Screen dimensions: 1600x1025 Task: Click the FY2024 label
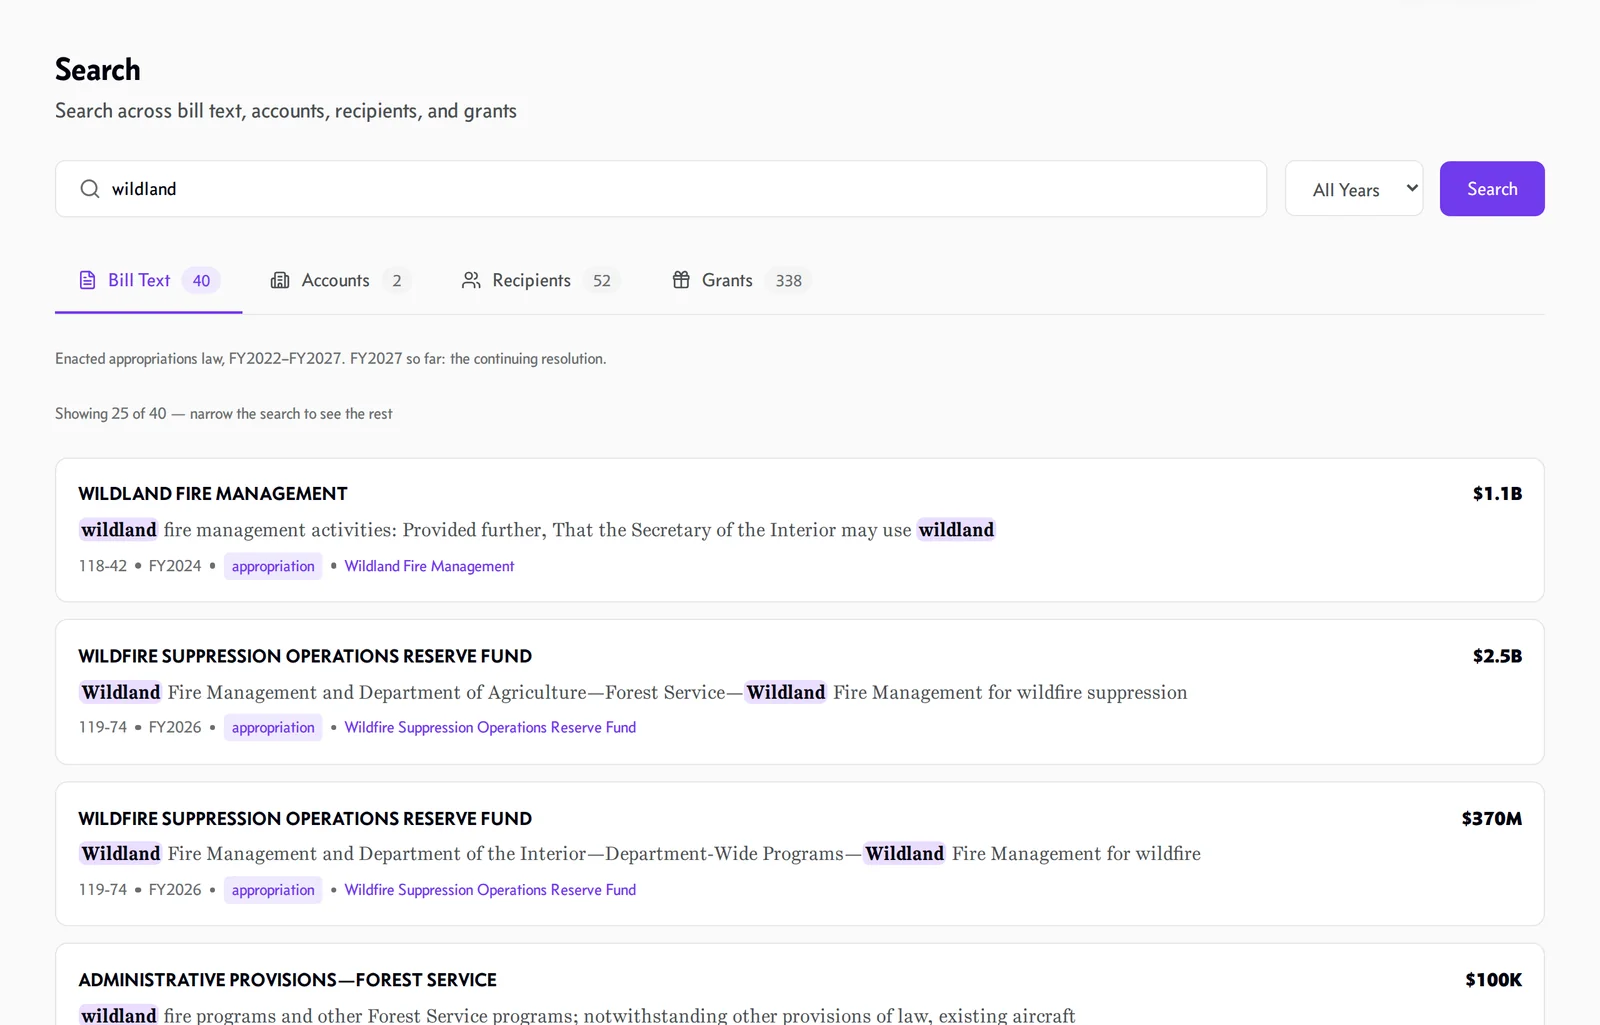175,566
